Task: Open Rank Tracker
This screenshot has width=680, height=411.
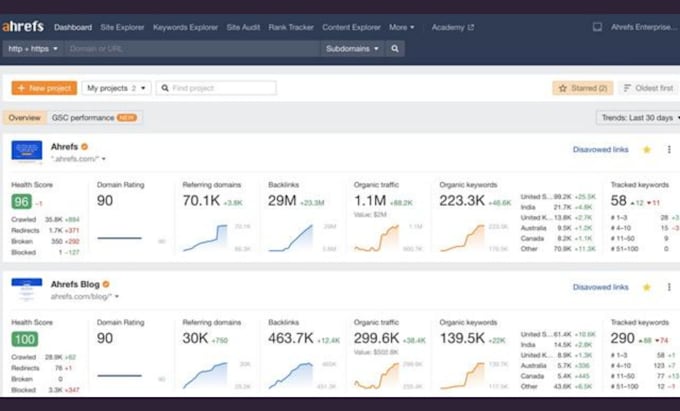Action: 291,27
